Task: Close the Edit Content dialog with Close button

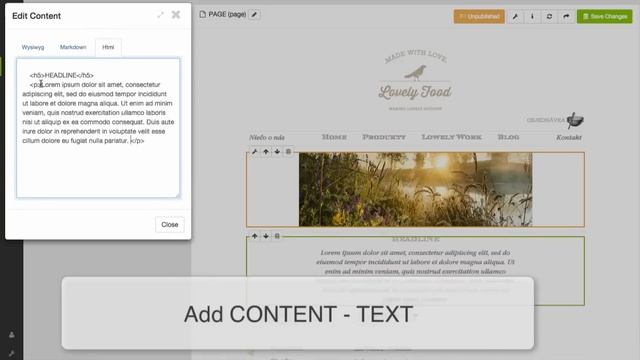Action: pos(169,224)
